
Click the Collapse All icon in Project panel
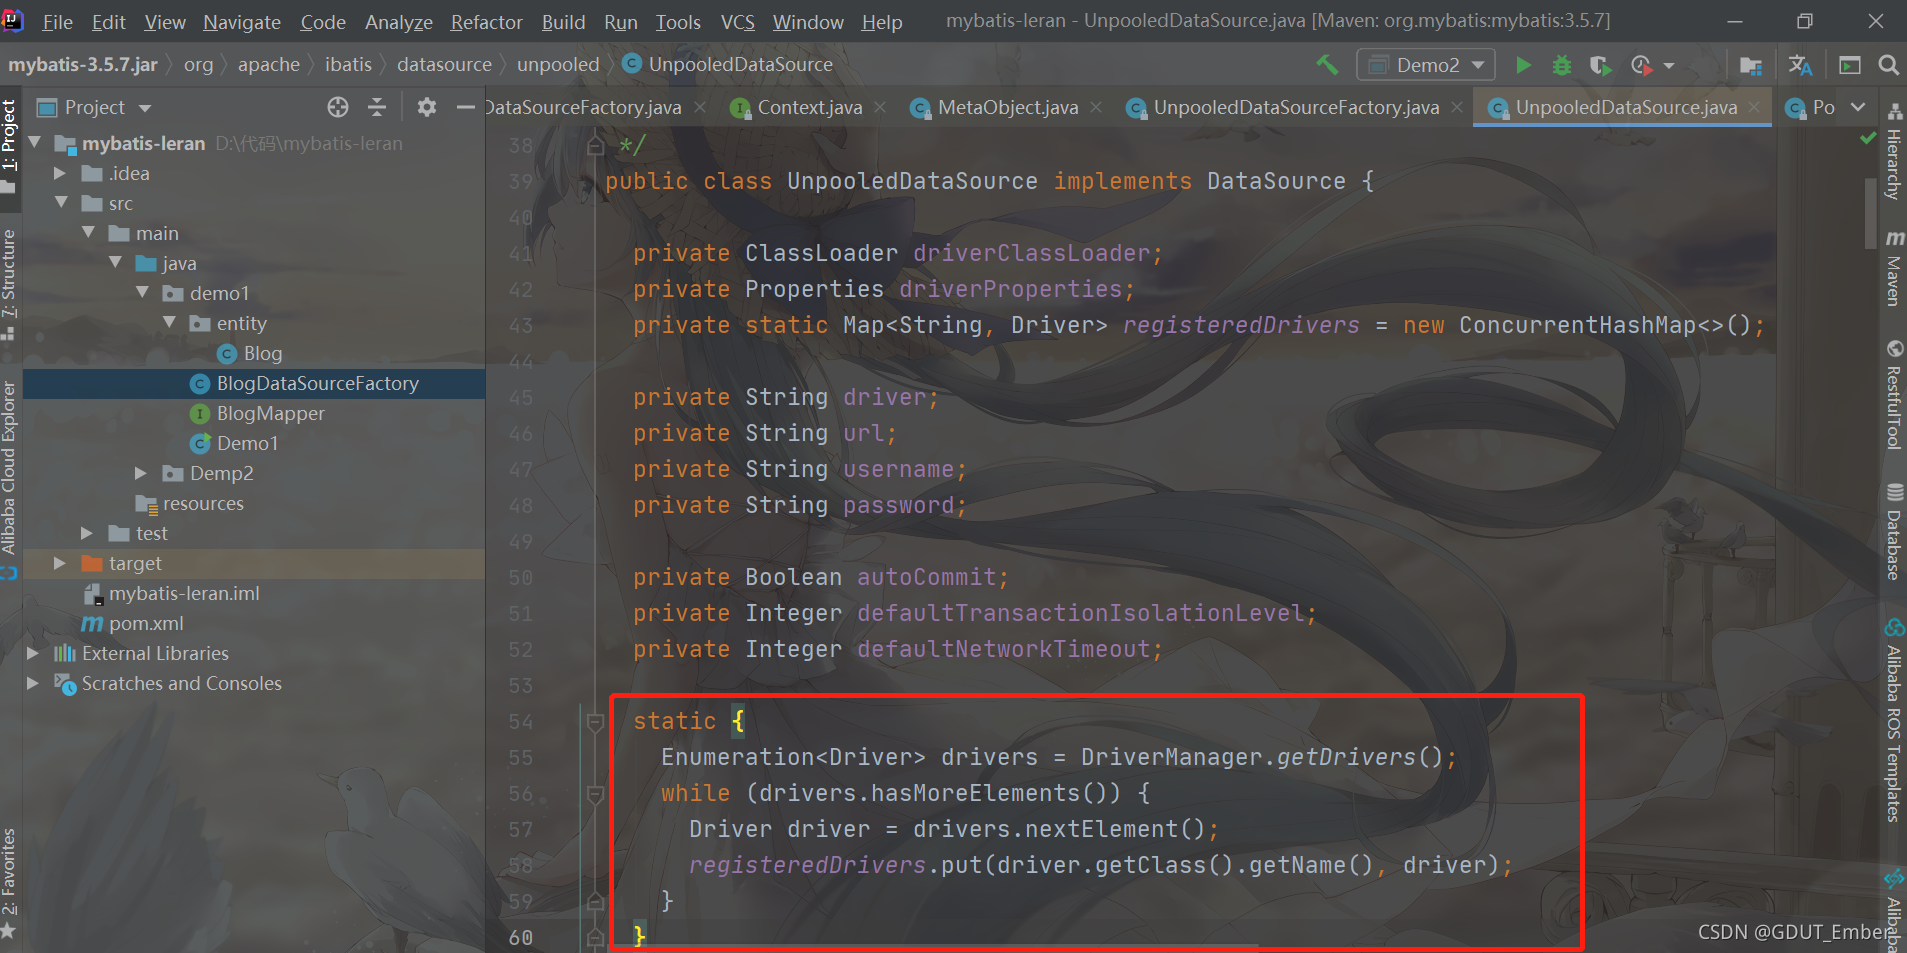tap(377, 107)
